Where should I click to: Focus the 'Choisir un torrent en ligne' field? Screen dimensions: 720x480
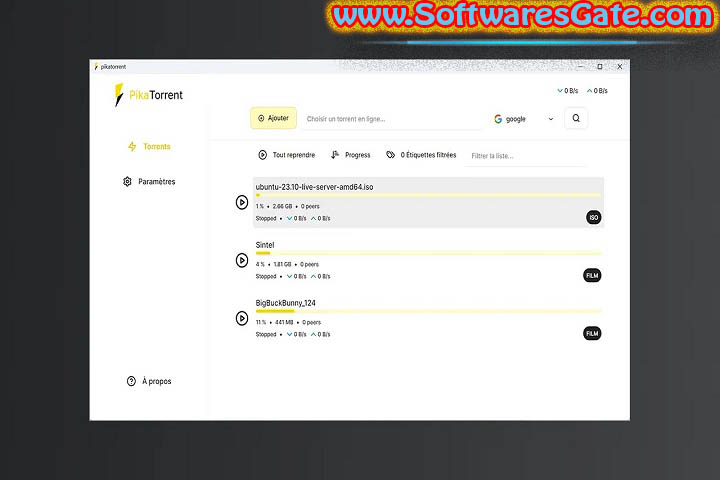(391, 119)
